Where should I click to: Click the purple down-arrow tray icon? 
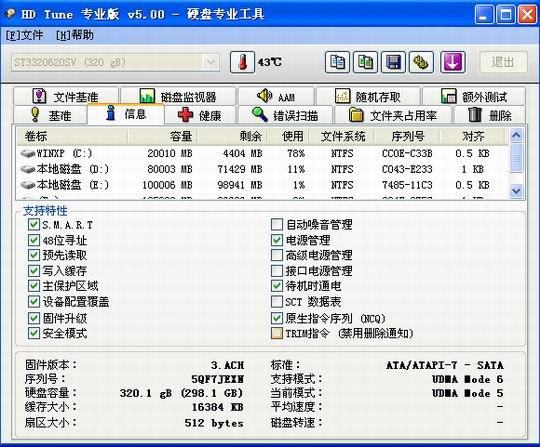(x=453, y=62)
